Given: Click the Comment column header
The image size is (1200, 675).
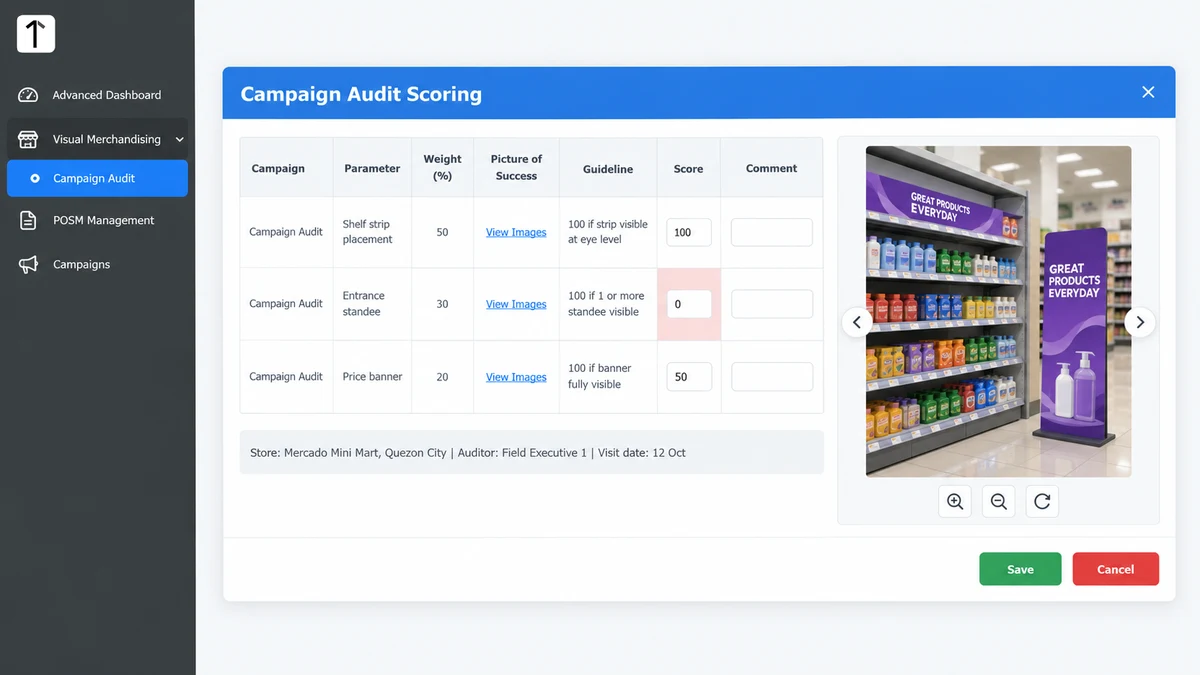Looking at the screenshot, I should pos(771,168).
